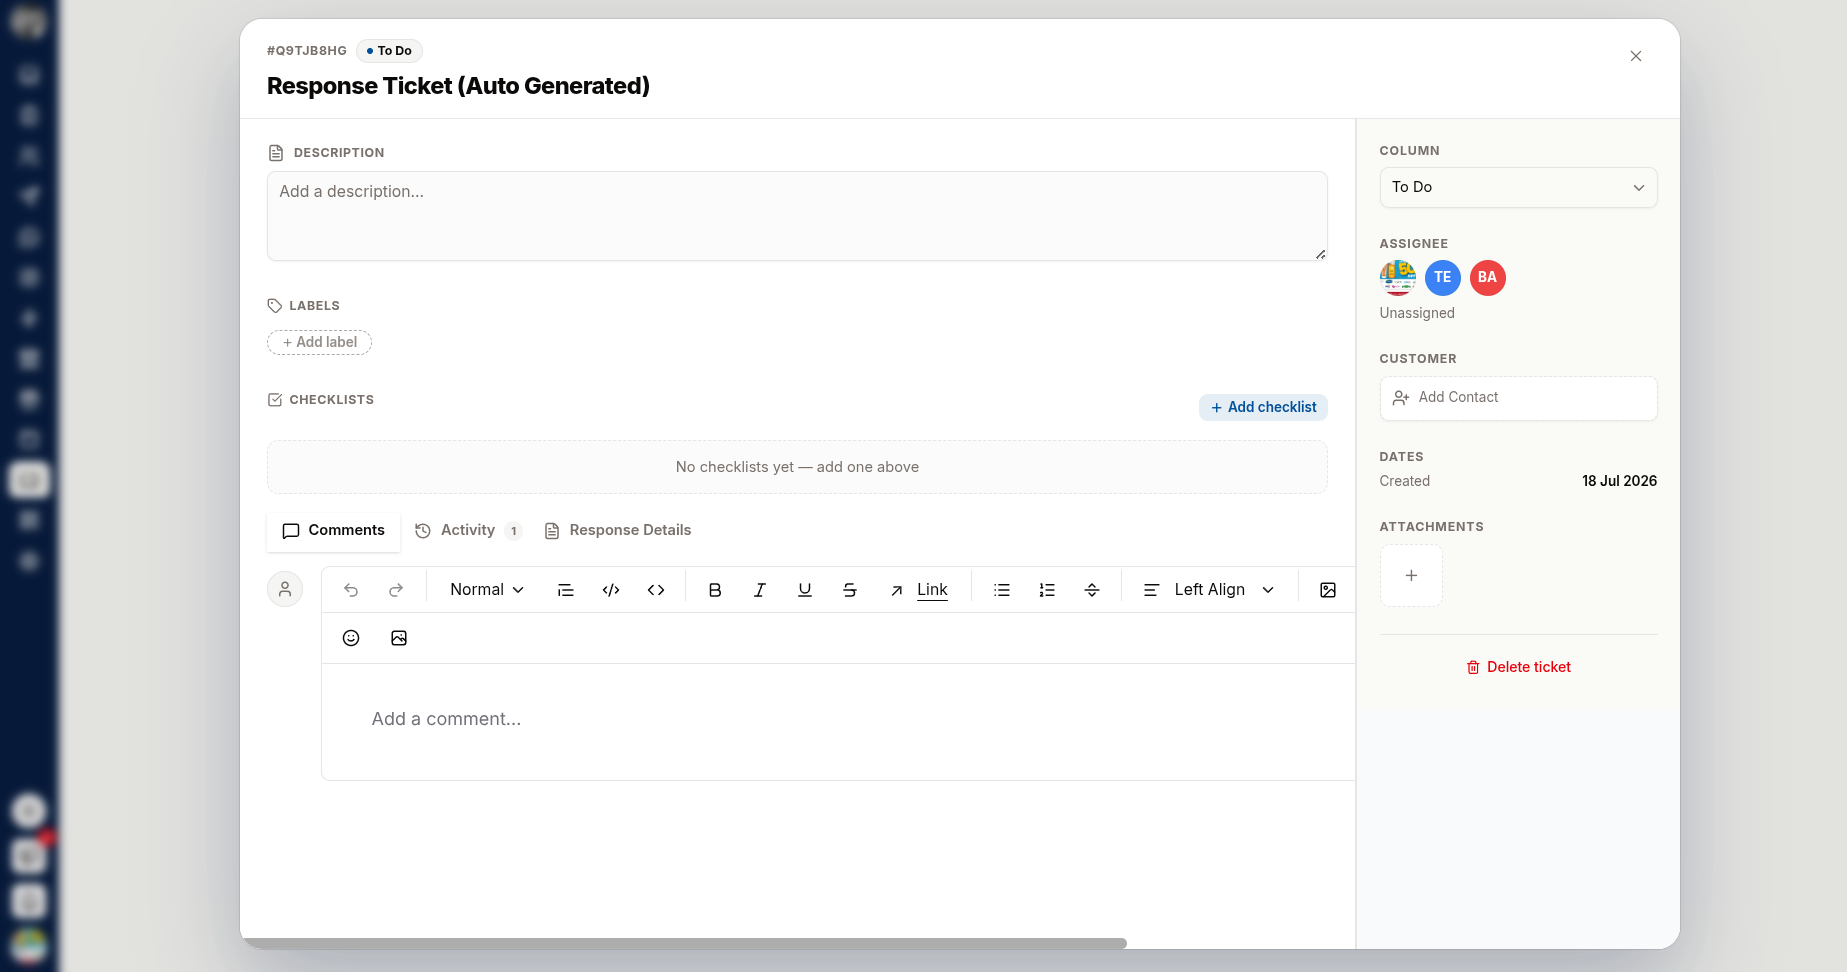Open the Response Details tab

[x=618, y=530]
